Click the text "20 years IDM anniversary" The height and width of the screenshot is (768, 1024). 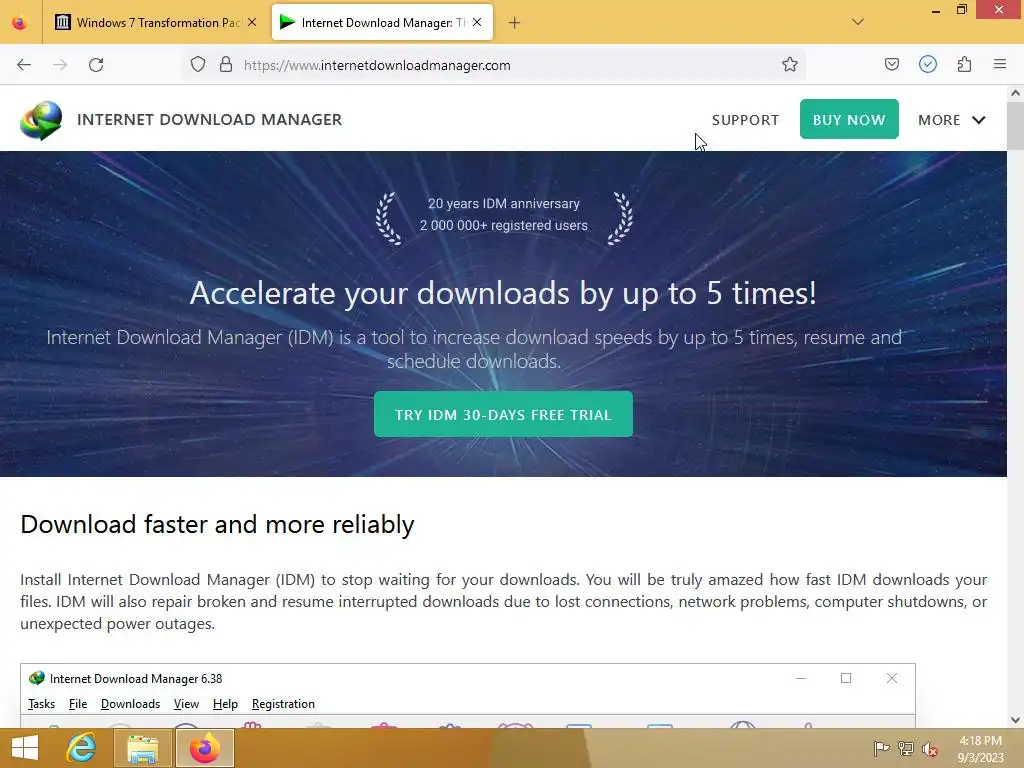pos(504,204)
